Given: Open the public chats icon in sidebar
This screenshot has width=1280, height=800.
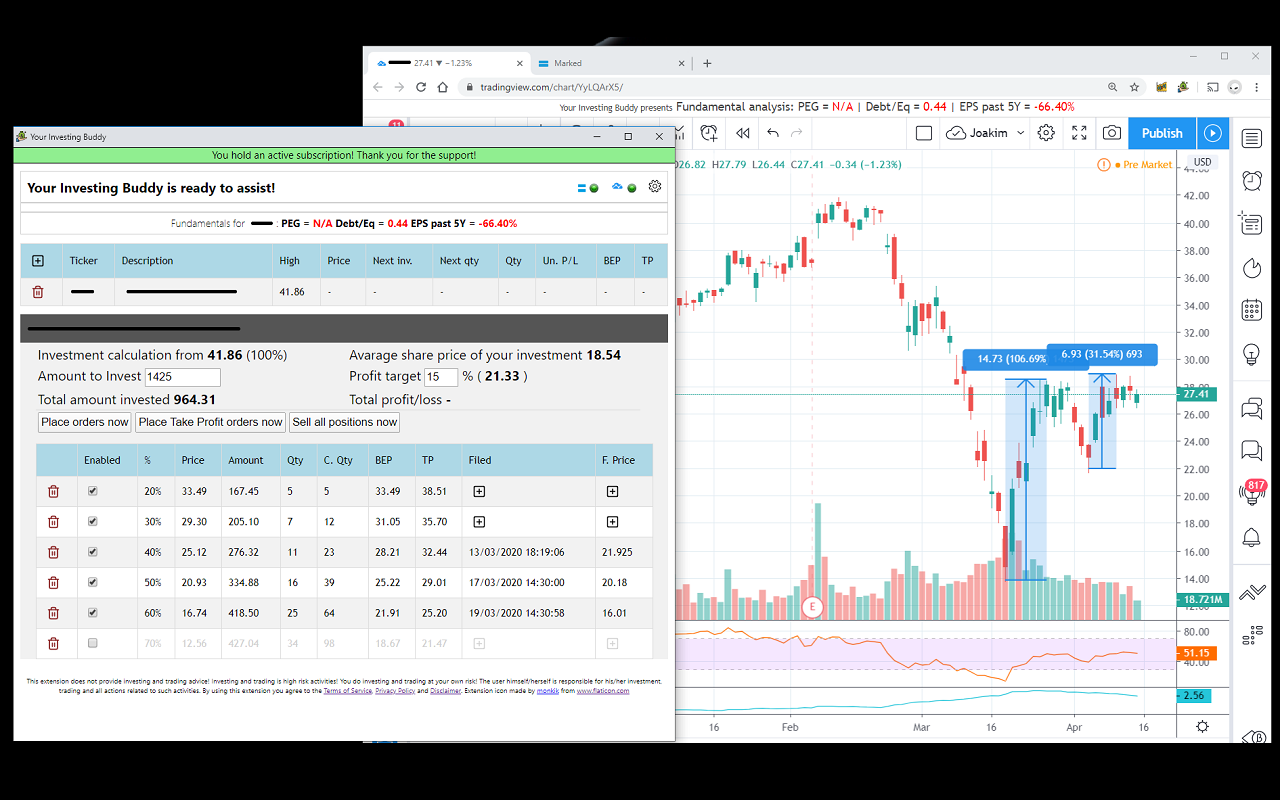Looking at the screenshot, I should click(x=1252, y=408).
